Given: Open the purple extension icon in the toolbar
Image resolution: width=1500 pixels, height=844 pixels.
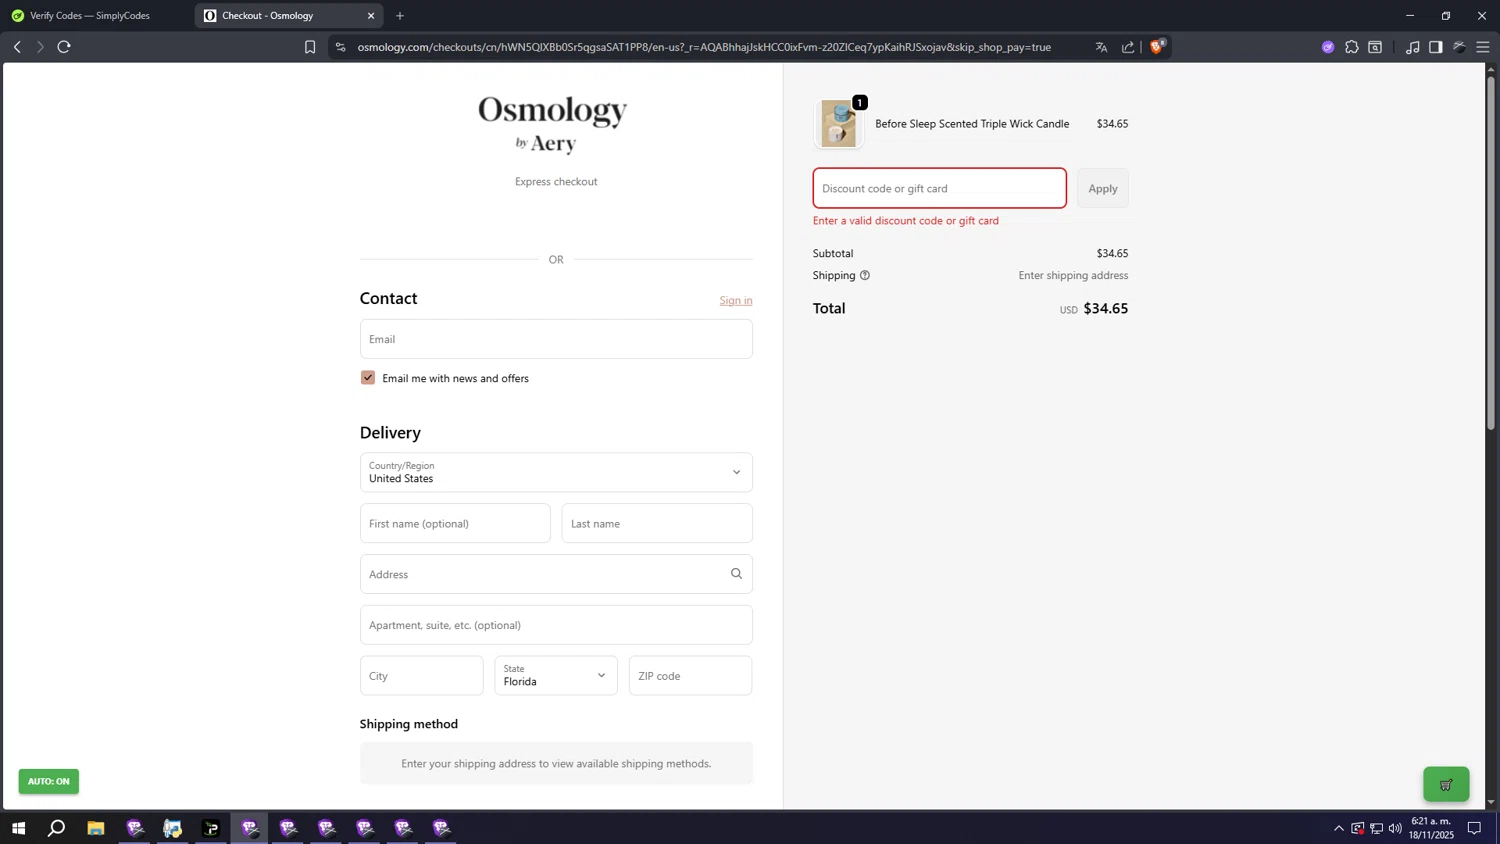Looking at the screenshot, I should click(x=1328, y=47).
